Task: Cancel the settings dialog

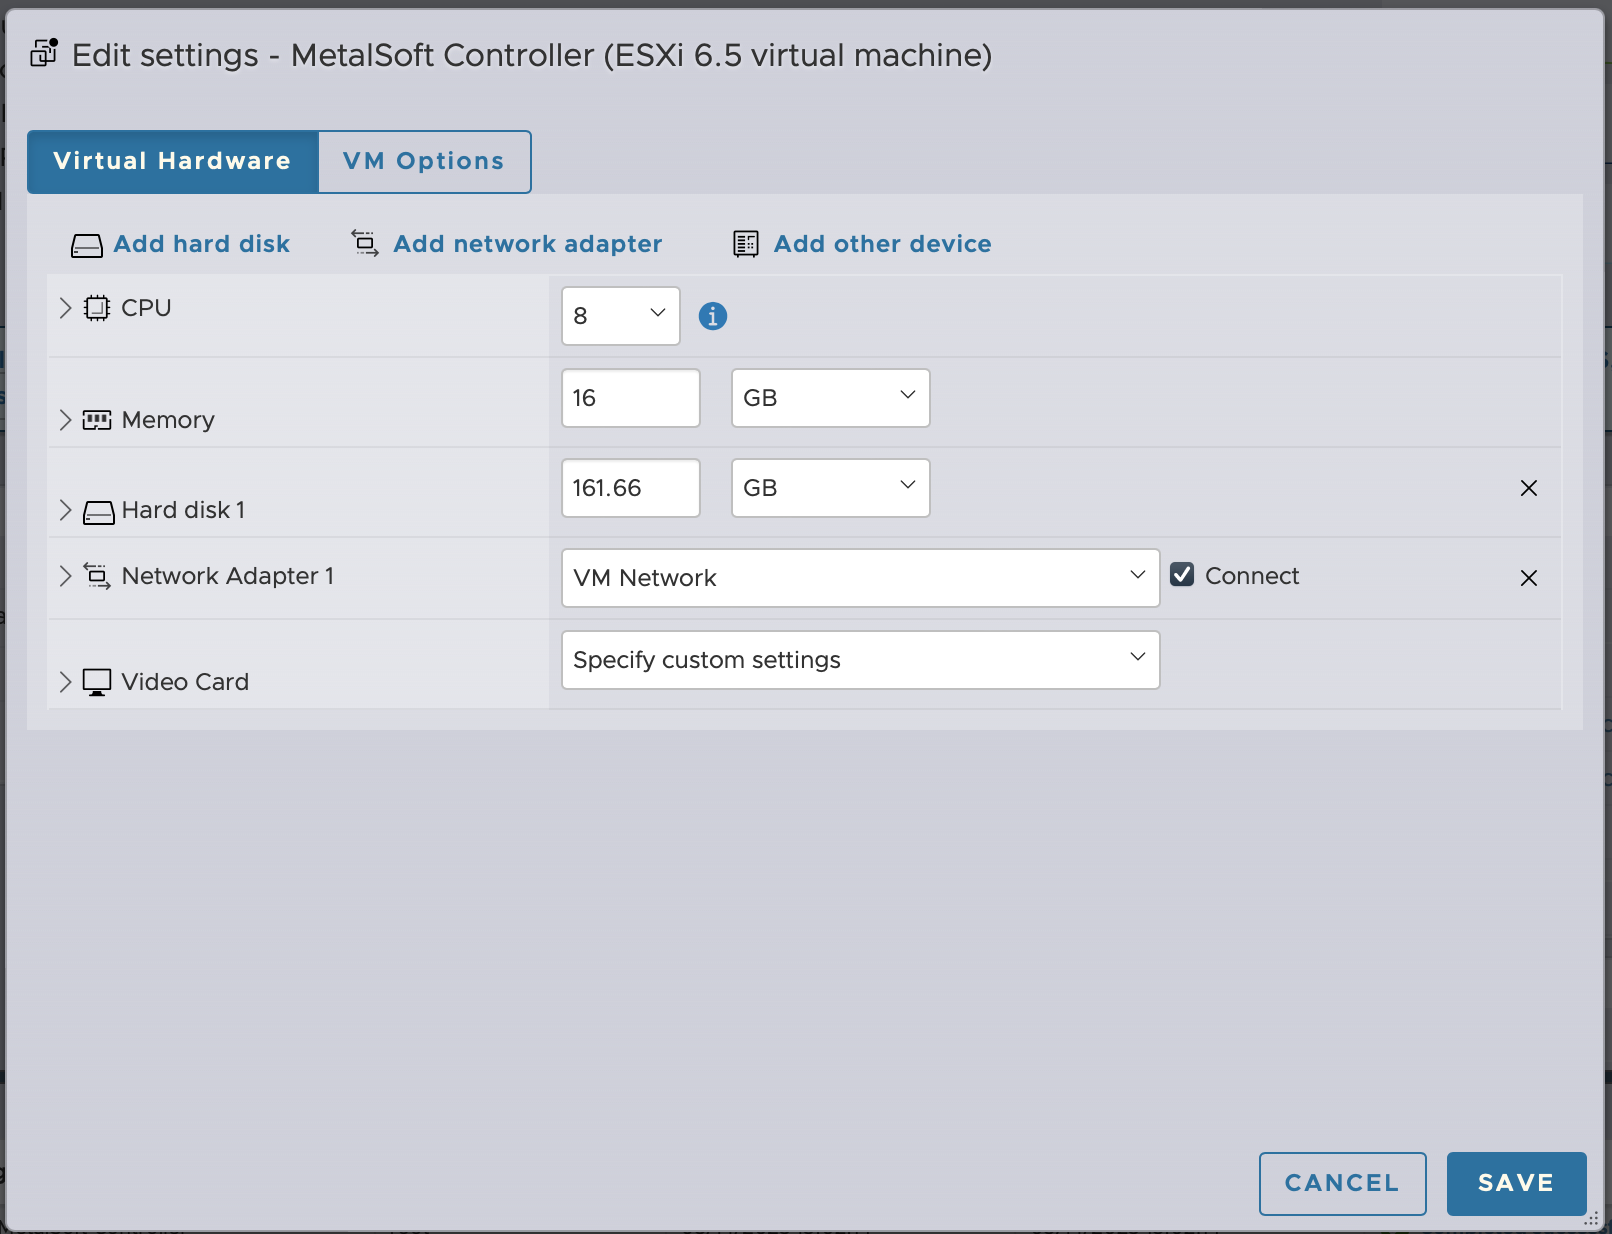Action: pyautogui.click(x=1341, y=1183)
